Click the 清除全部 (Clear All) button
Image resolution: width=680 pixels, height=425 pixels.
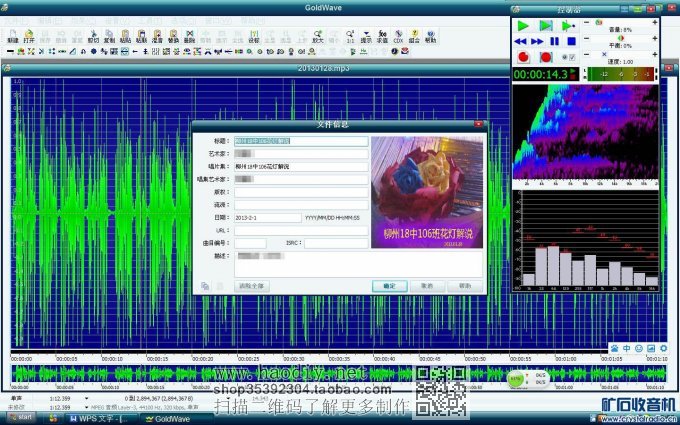(x=252, y=285)
